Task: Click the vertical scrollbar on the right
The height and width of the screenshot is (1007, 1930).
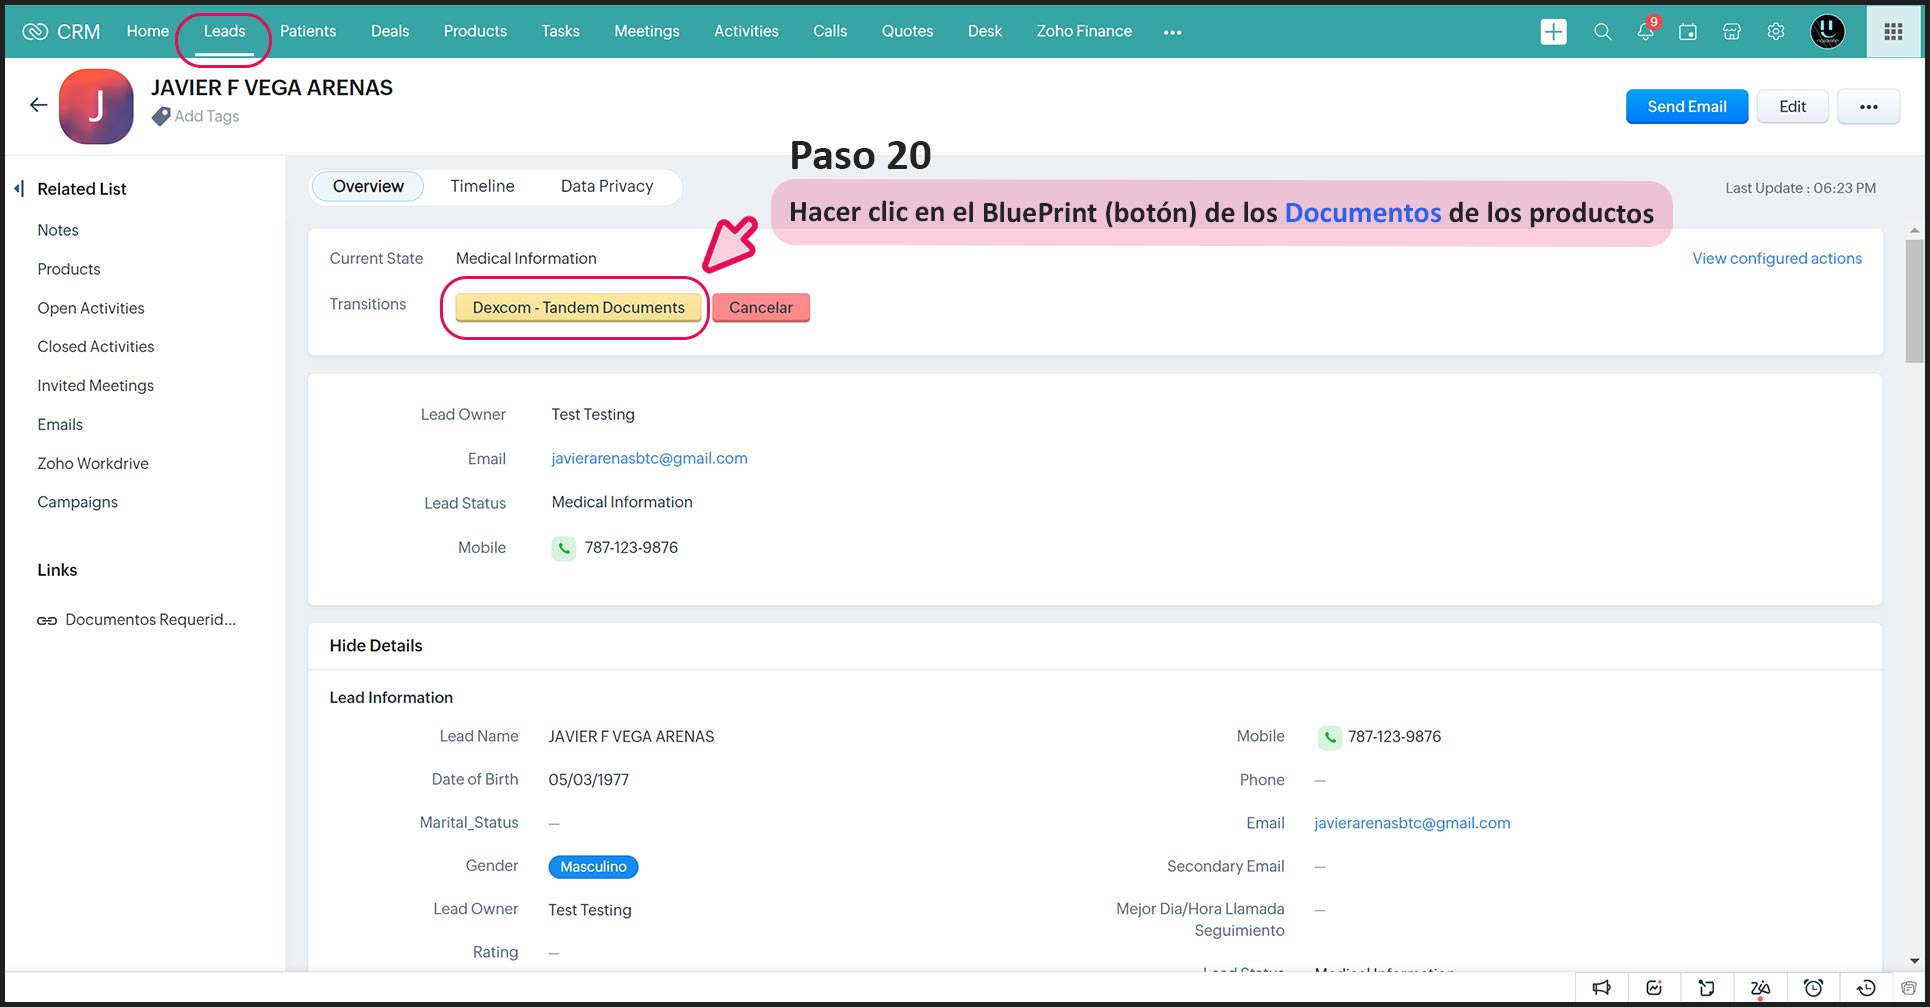Action: click(x=1914, y=300)
